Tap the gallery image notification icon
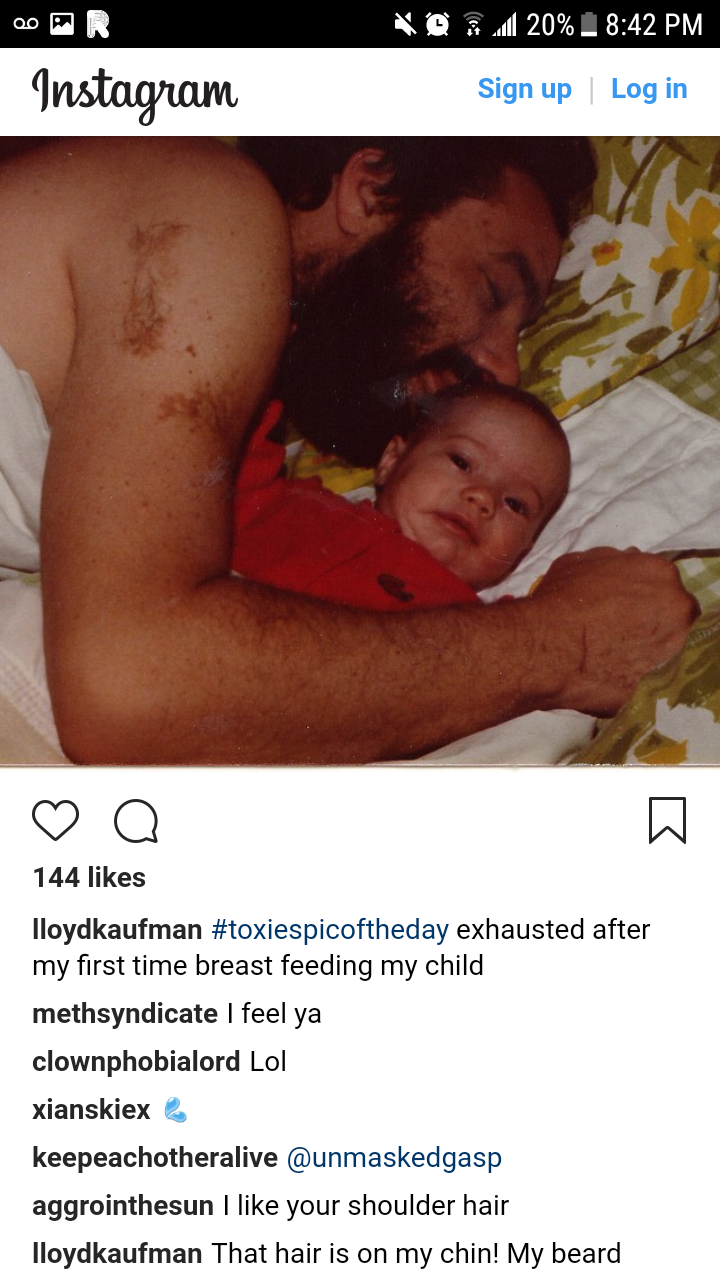This screenshot has height=1280, width=720. 62,23
